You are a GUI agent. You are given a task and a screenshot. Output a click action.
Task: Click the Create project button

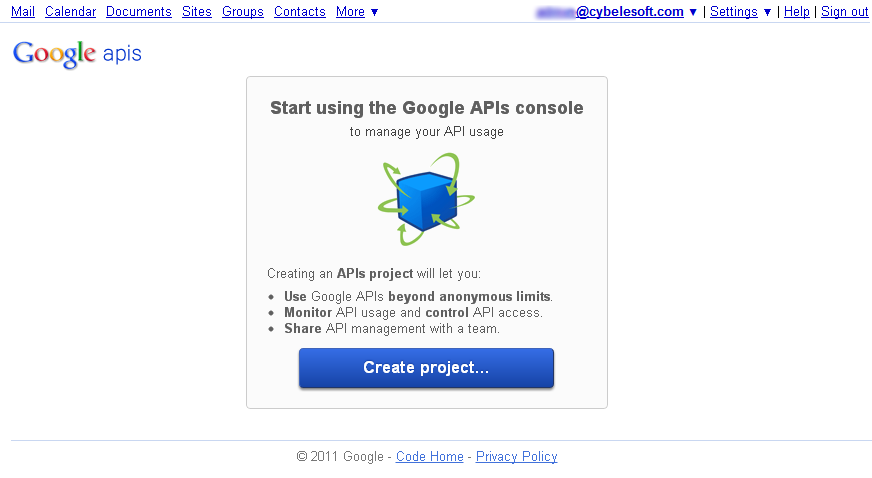point(426,367)
